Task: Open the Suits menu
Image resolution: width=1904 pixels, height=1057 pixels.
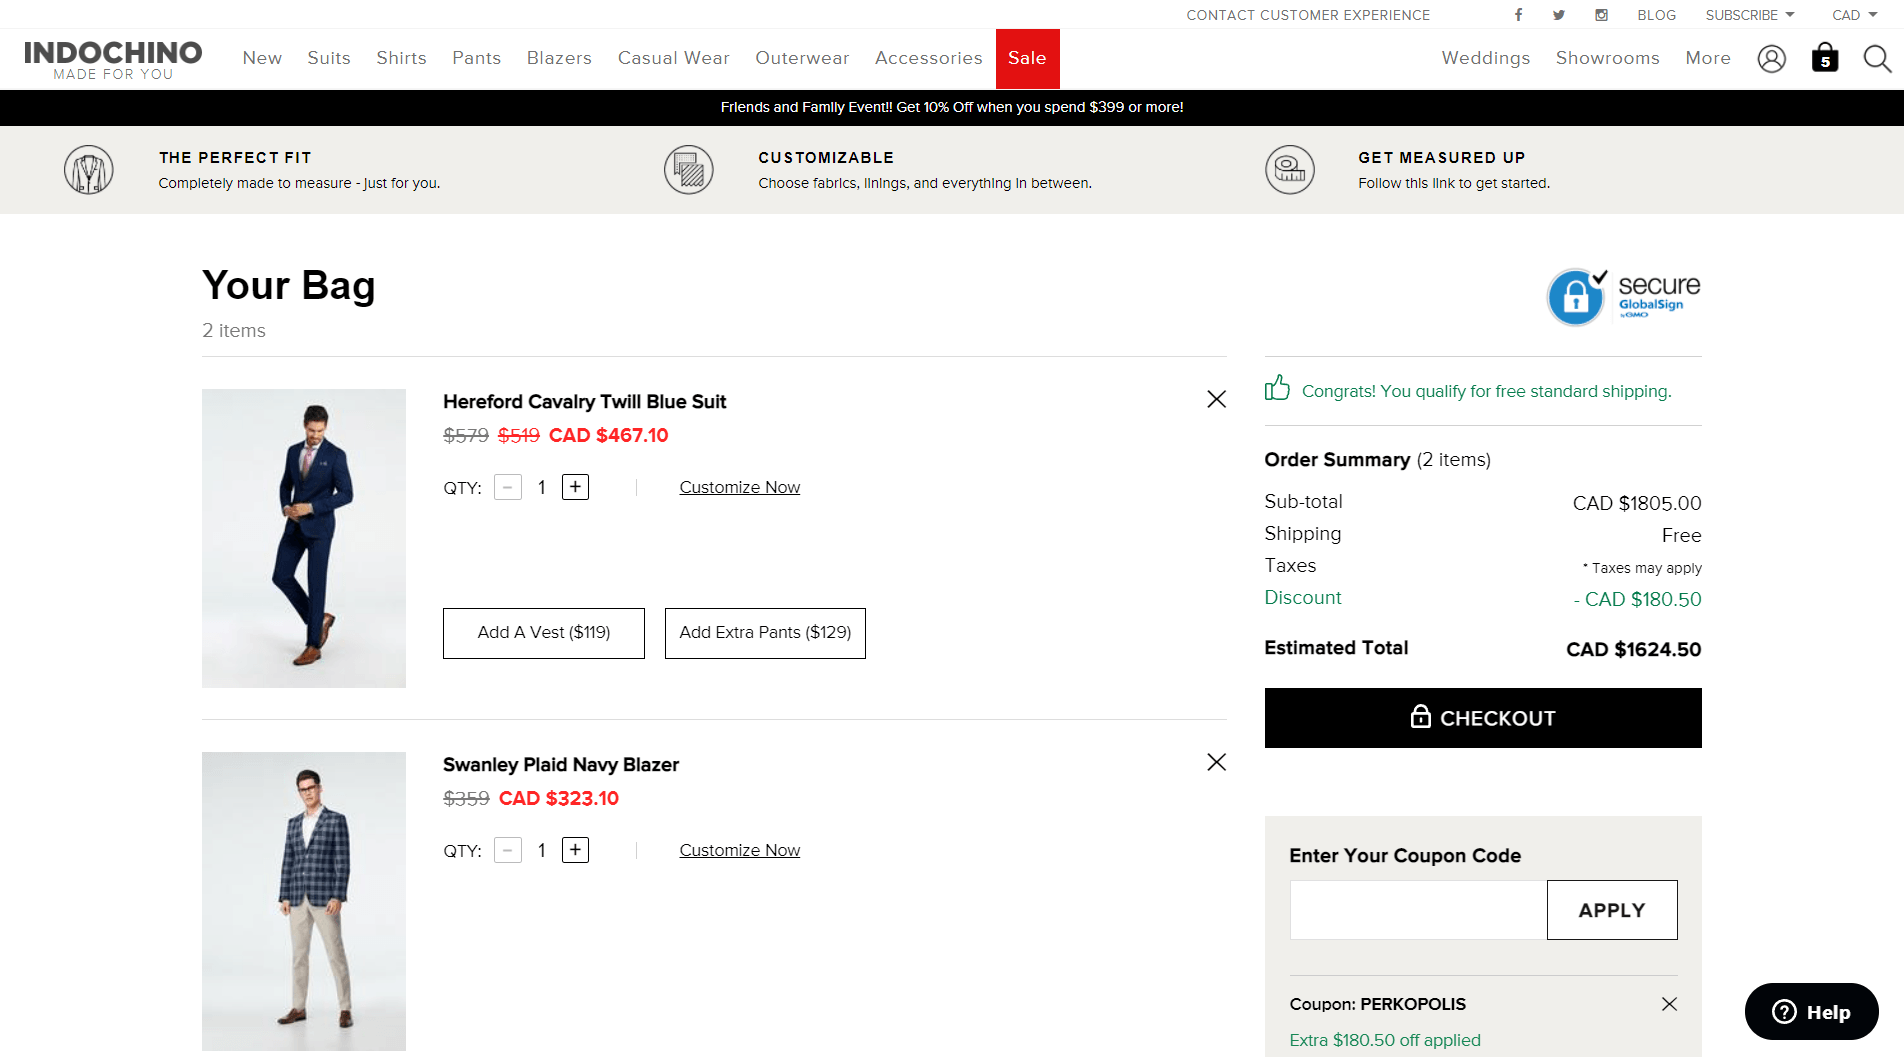Action: tap(329, 58)
